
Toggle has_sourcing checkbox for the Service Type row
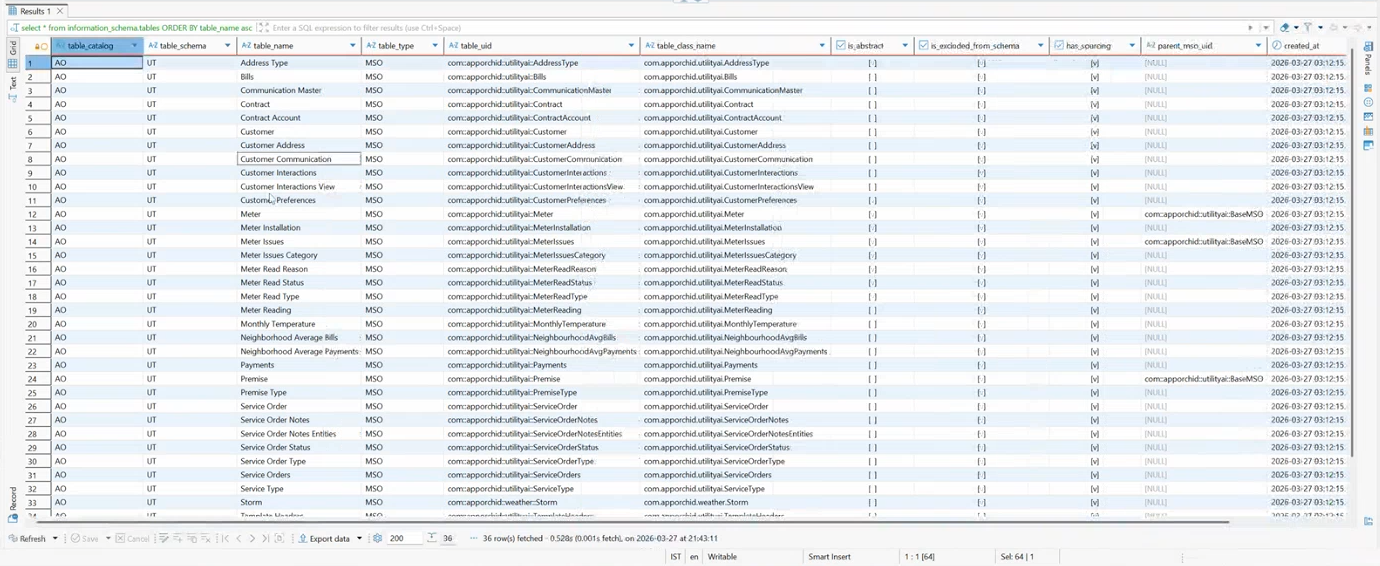pyautogui.click(x=1095, y=489)
